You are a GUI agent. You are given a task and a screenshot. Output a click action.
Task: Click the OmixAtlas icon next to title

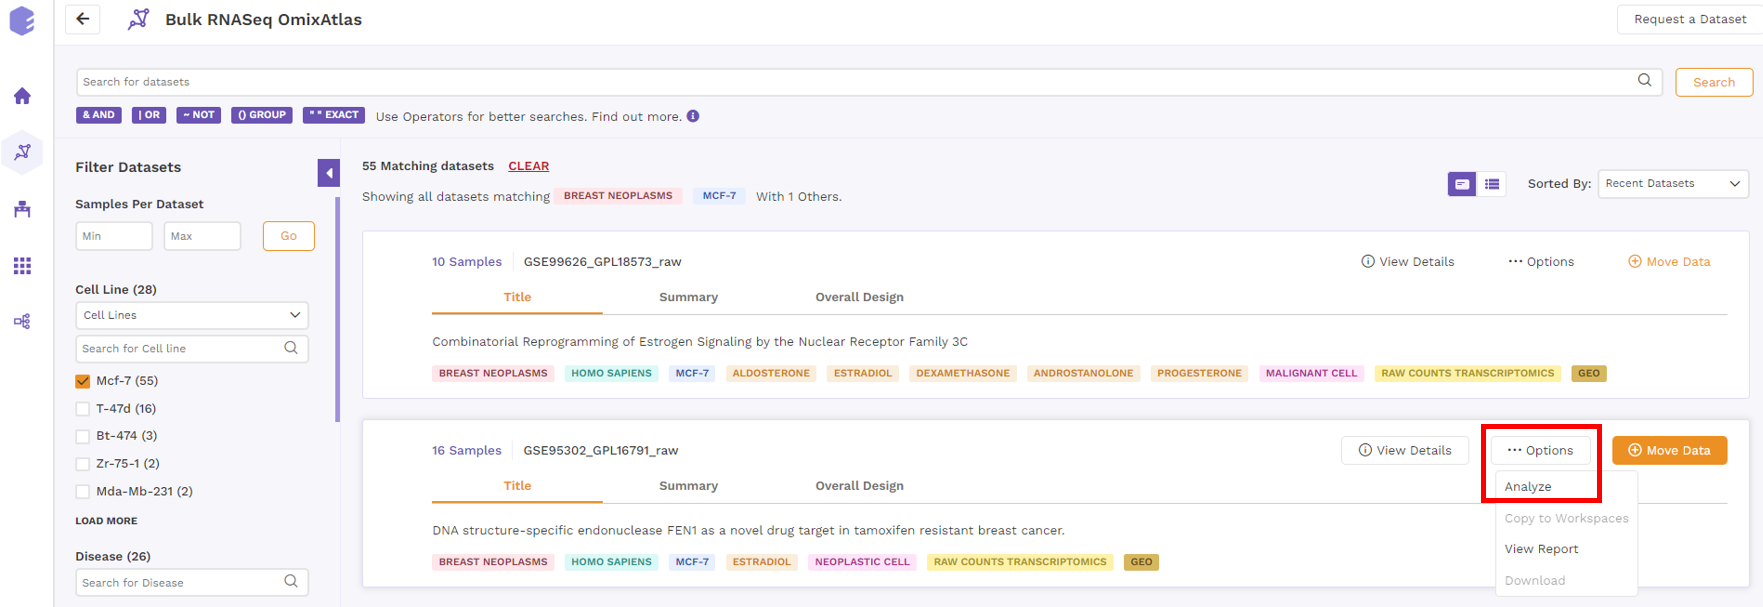139,19
